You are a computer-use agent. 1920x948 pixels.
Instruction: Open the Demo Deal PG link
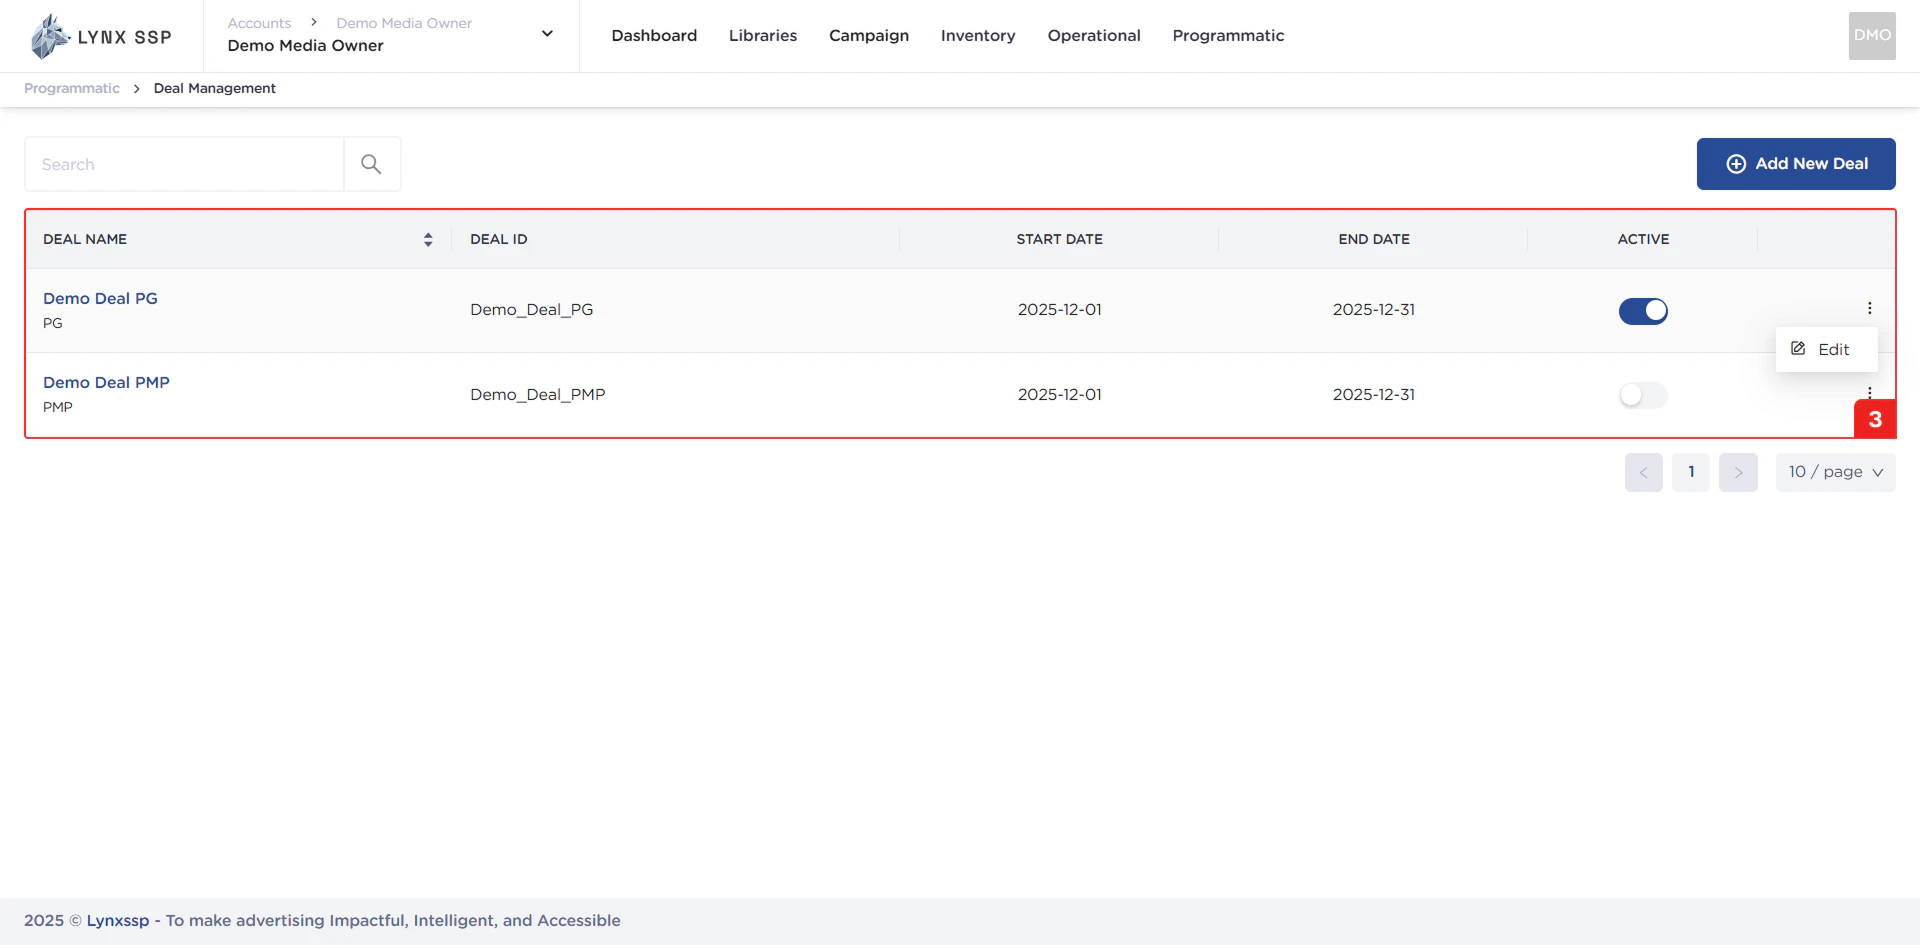[100, 298]
